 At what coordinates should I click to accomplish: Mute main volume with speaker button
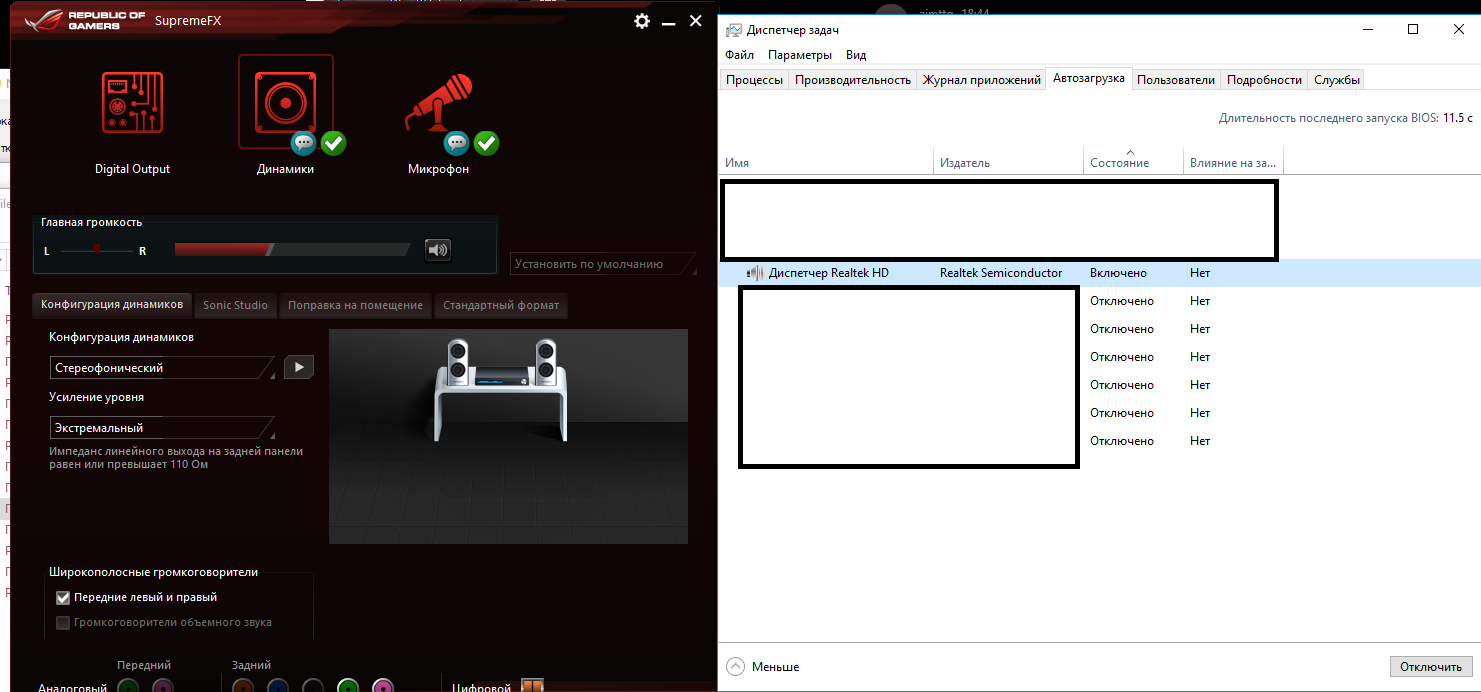(438, 250)
